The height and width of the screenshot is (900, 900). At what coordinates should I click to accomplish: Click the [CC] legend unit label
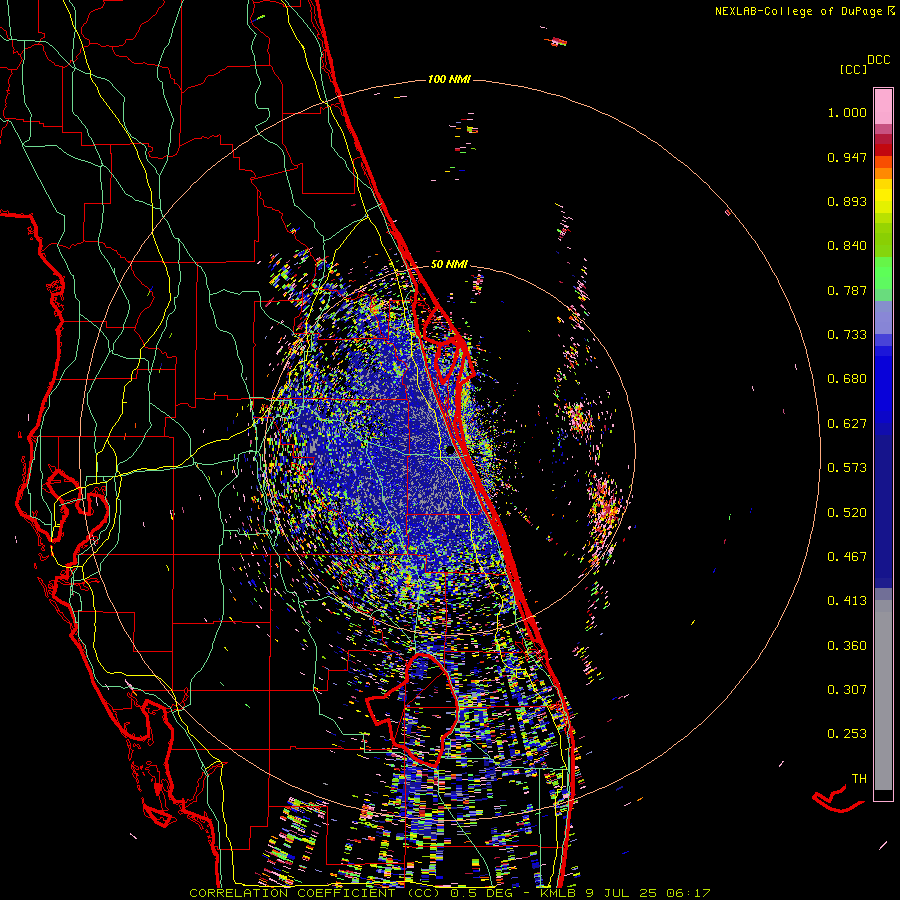853,69
